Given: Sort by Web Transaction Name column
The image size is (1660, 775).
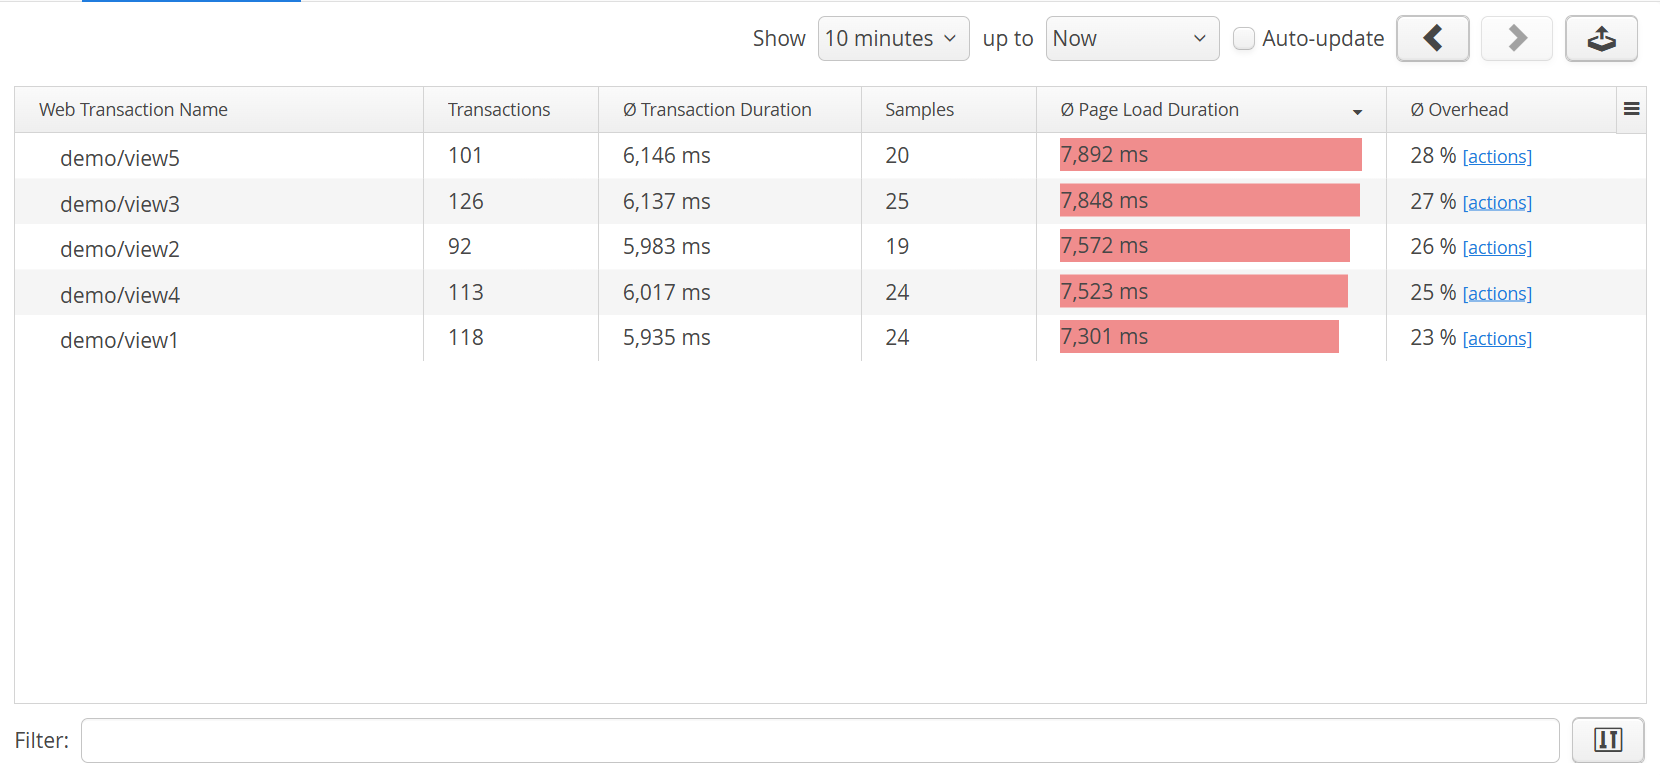Looking at the screenshot, I should (x=133, y=110).
